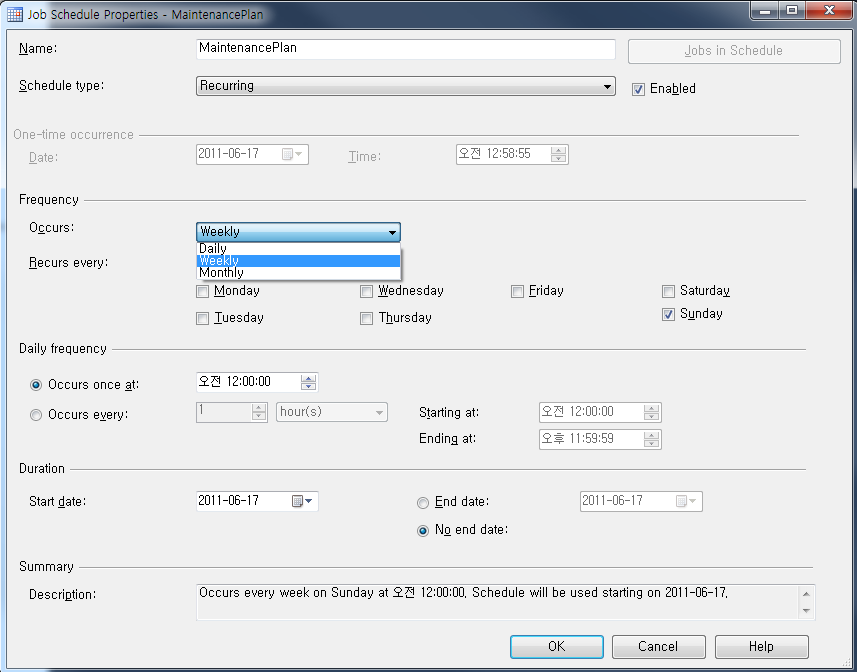Viewport: 857px width, 672px height.
Task: Open the hour(s) unit dropdown
Action: pos(332,412)
